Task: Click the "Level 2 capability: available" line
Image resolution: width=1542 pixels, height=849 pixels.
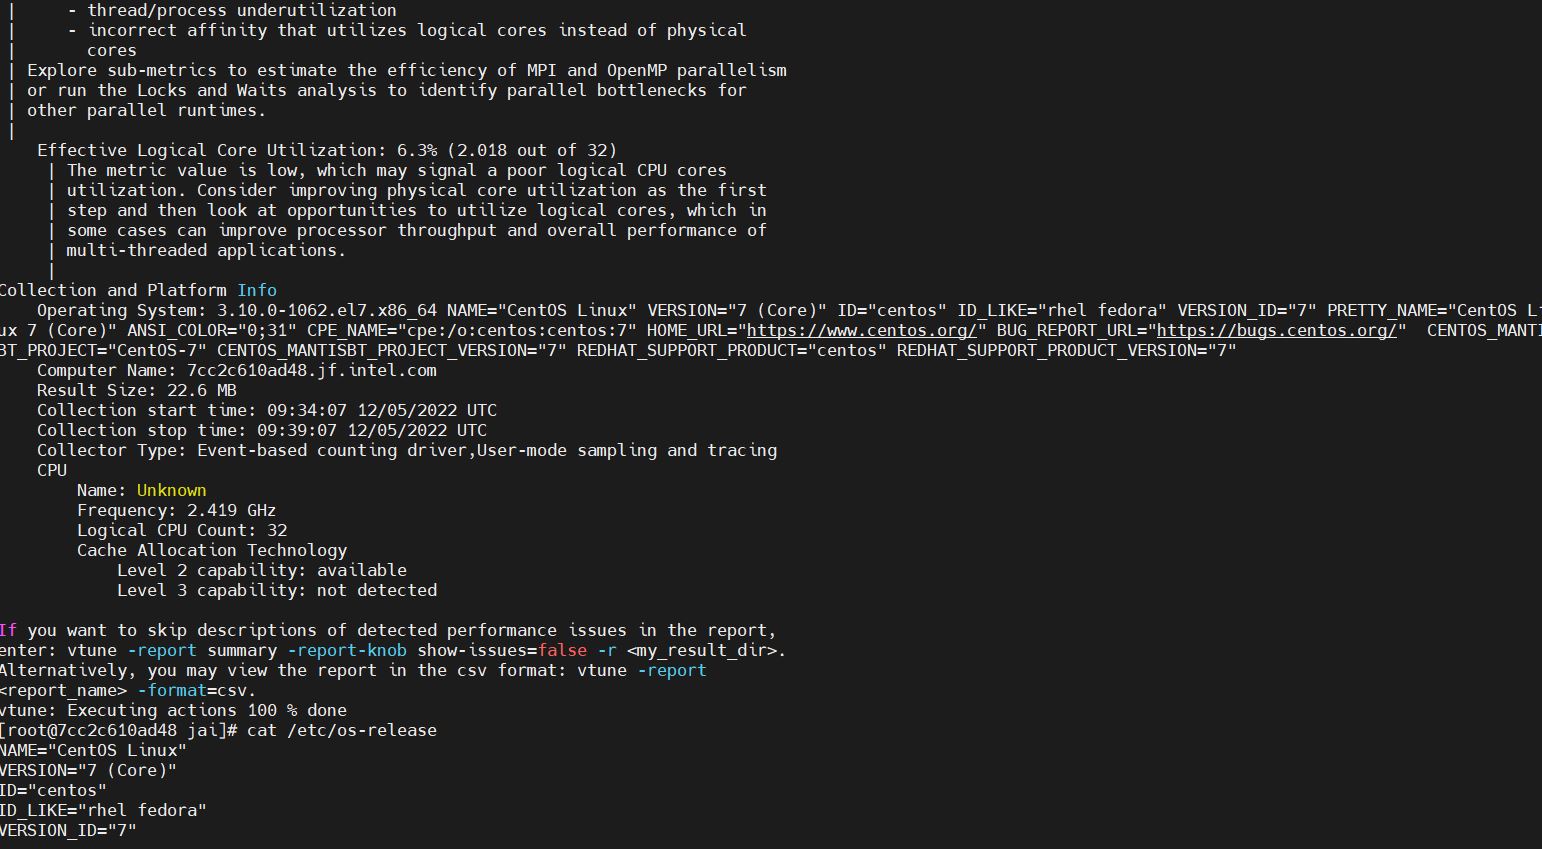Action: [x=262, y=570]
